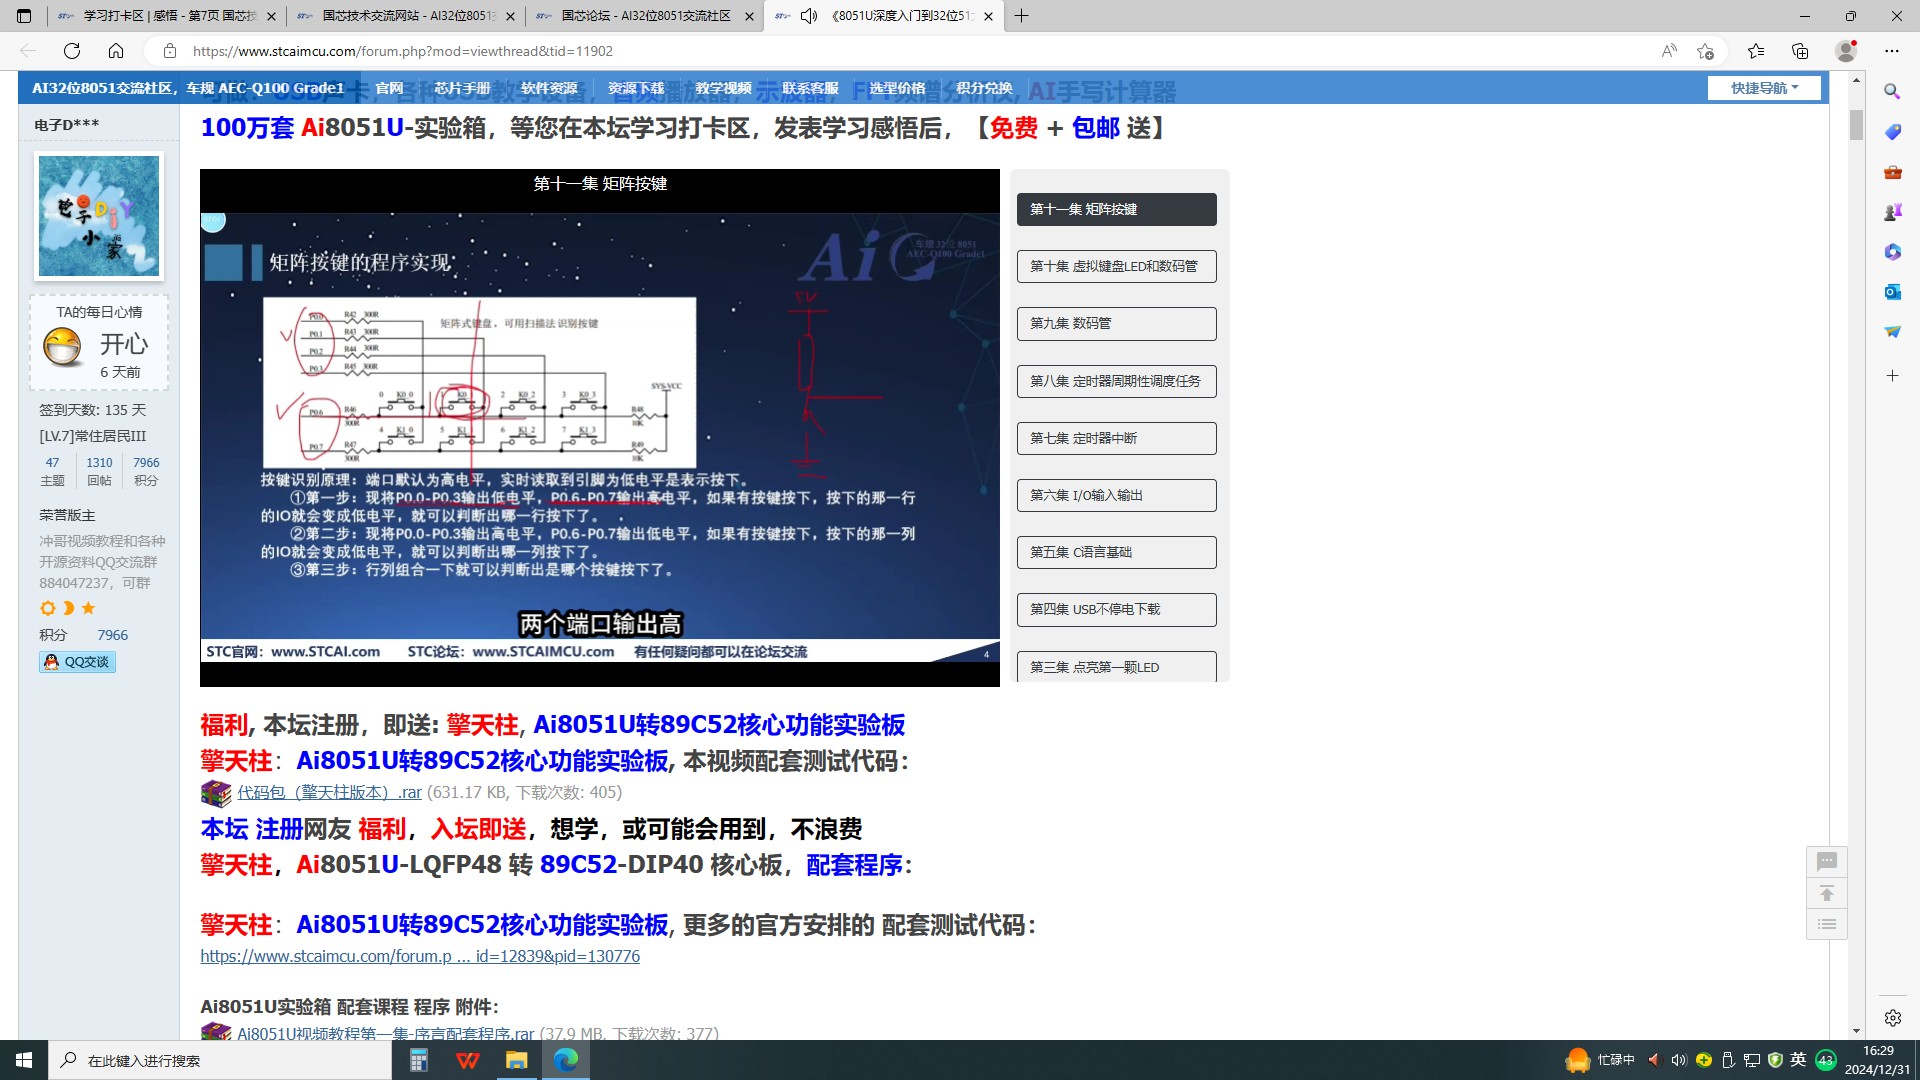The width and height of the screenshot is (1920, 1080).
Task: Select video 第八集 定时器周期性调度任务
Action: 1116,381
